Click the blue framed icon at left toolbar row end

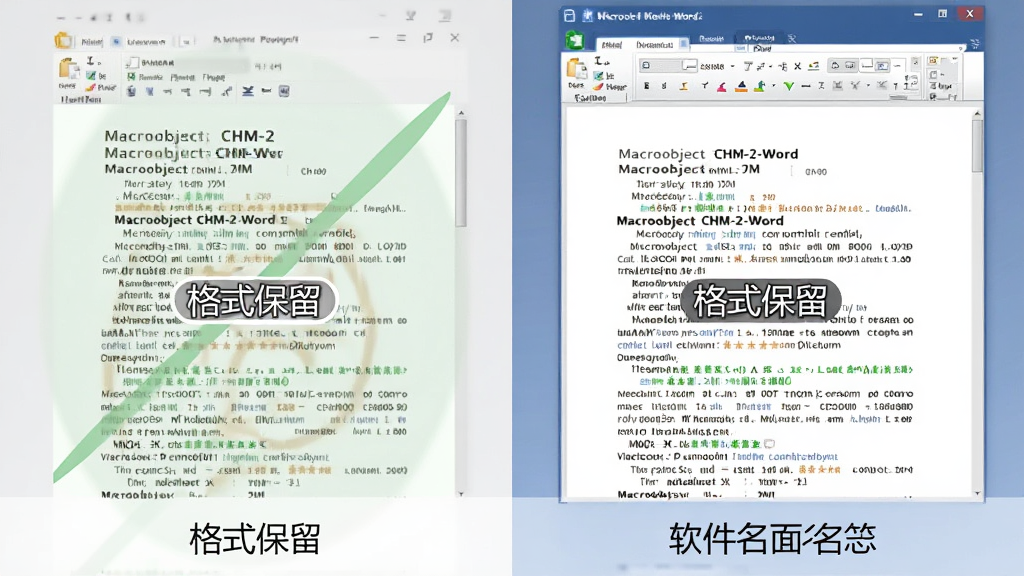[x=284, y=91]
